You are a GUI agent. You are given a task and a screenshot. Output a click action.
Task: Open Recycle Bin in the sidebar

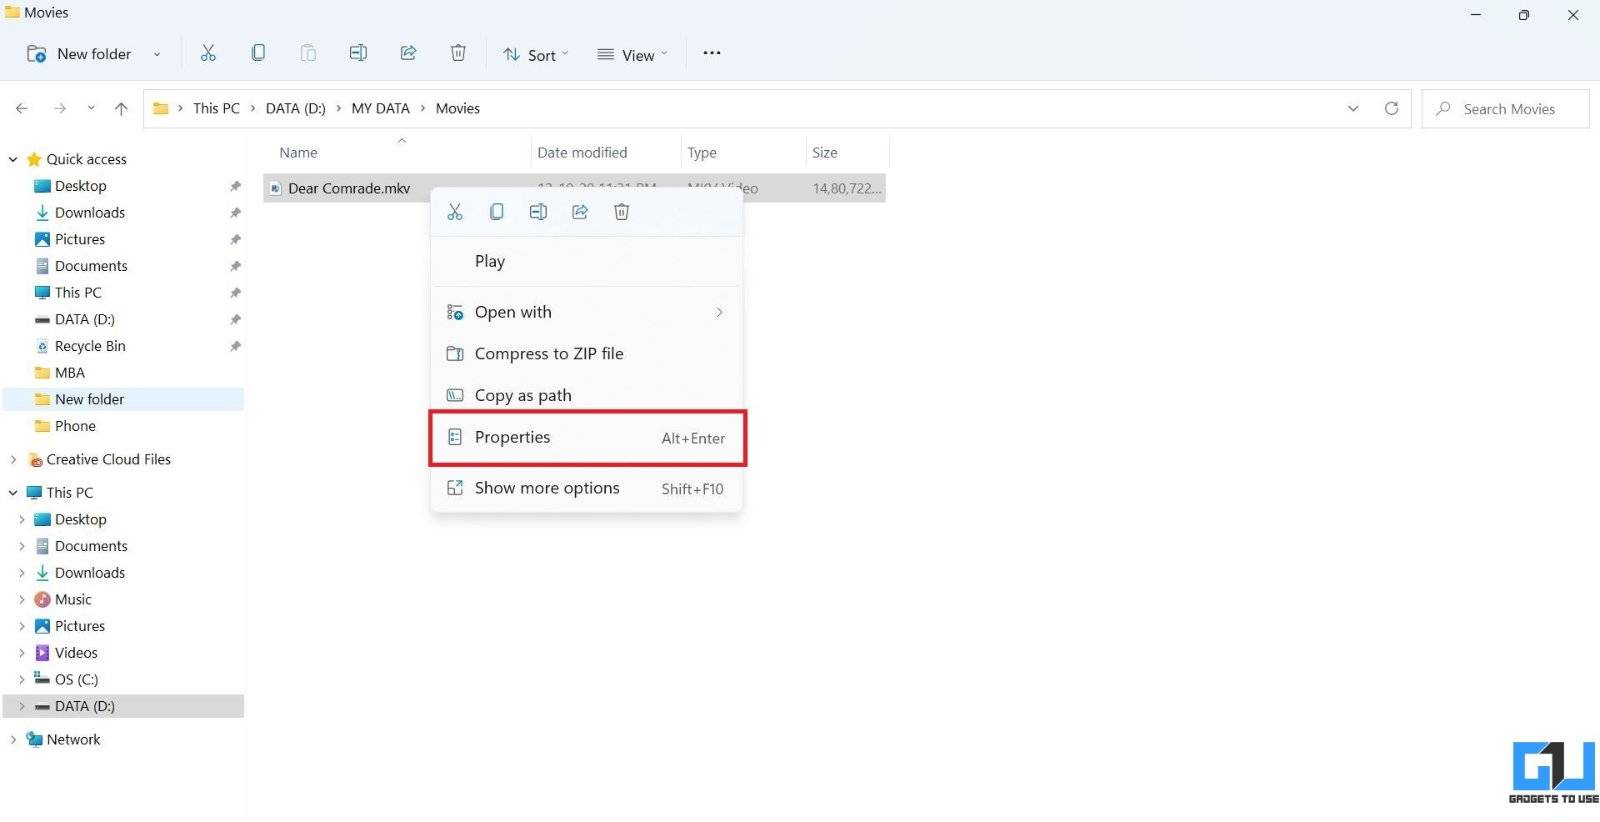pos(90,346)
